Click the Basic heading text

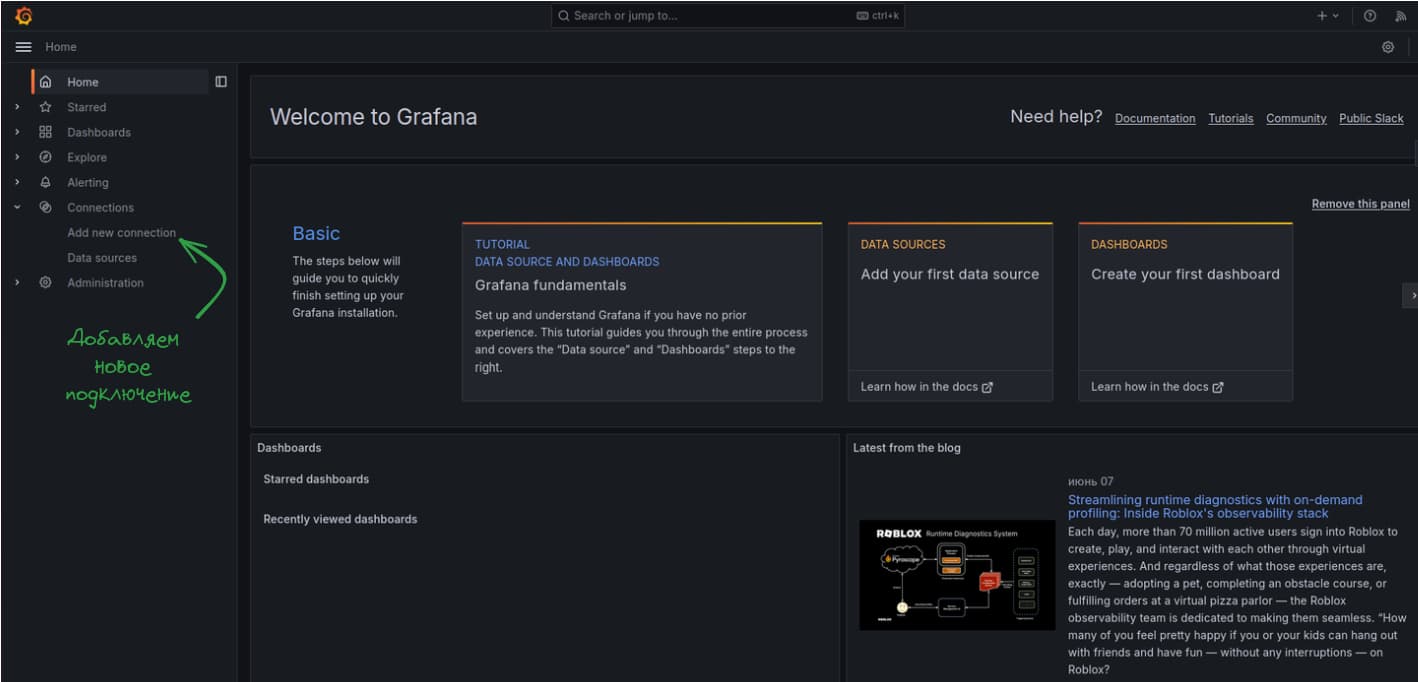316,233
